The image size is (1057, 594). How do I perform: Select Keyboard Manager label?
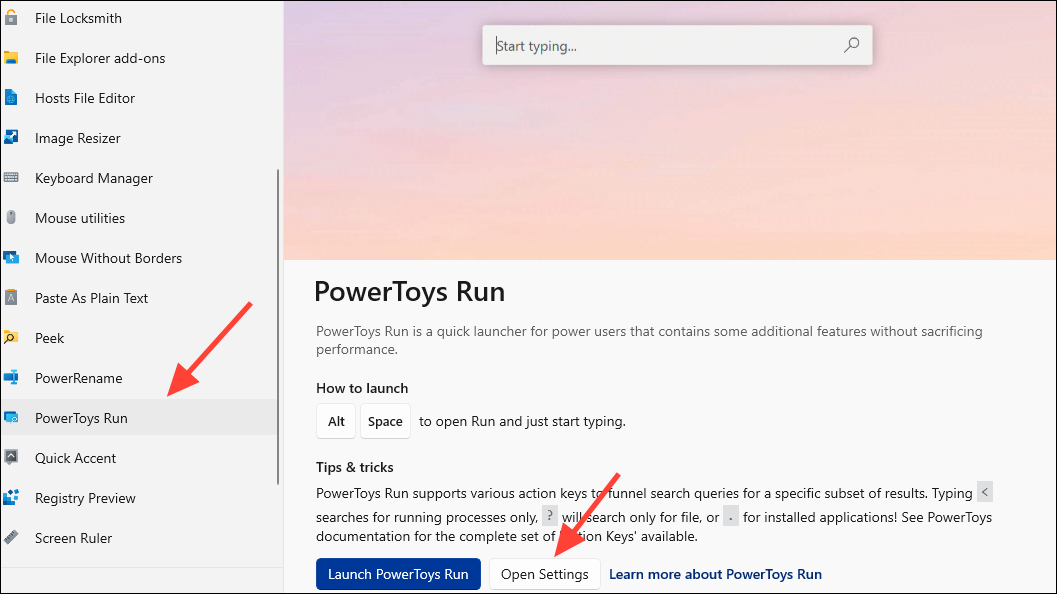coord(94,178)
